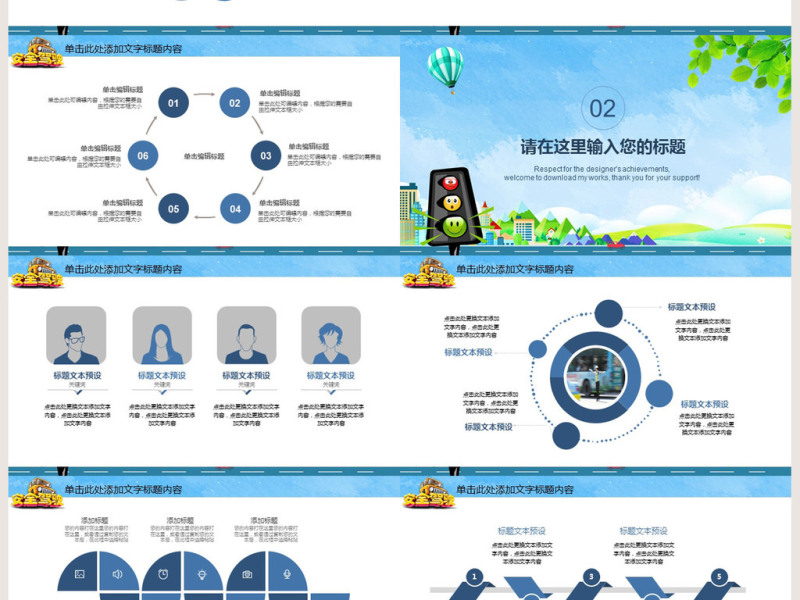Select the male avatar silhouette
Image resolution: width=800 pixels, height=600 pixels.
[x=75, y=338]
